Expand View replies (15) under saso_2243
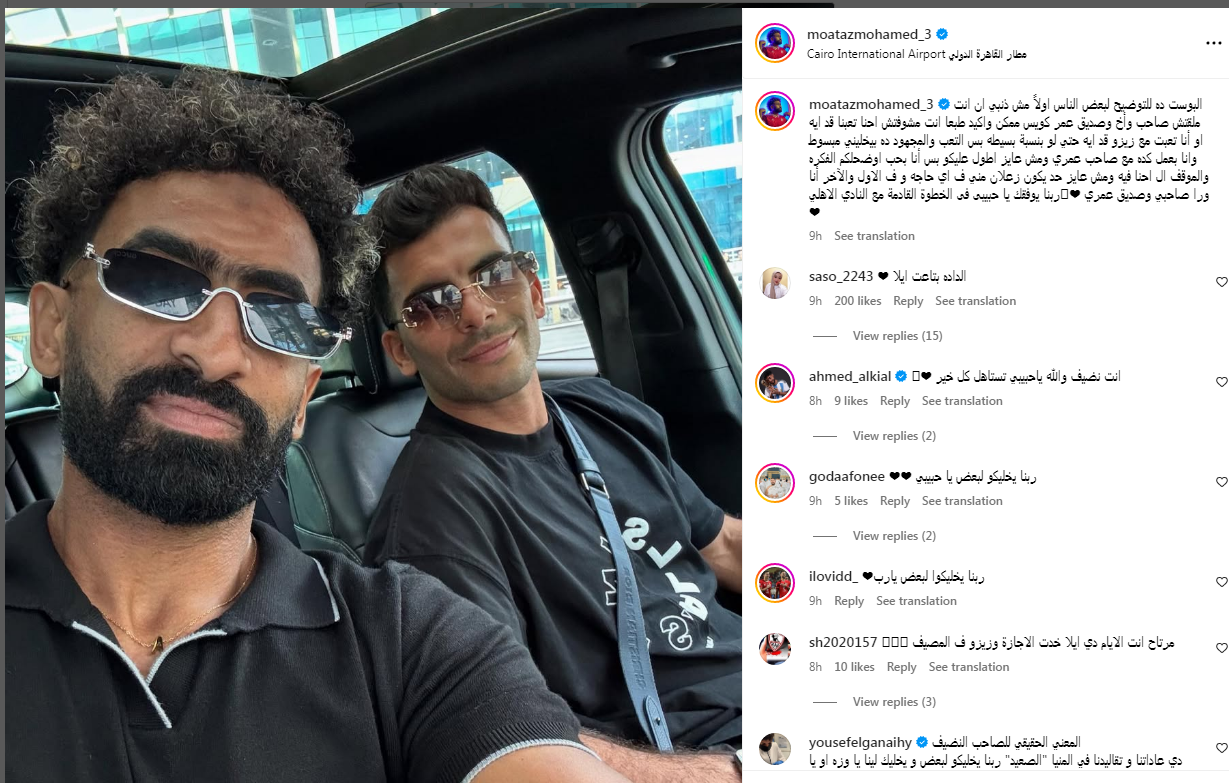 pos(897,336)
